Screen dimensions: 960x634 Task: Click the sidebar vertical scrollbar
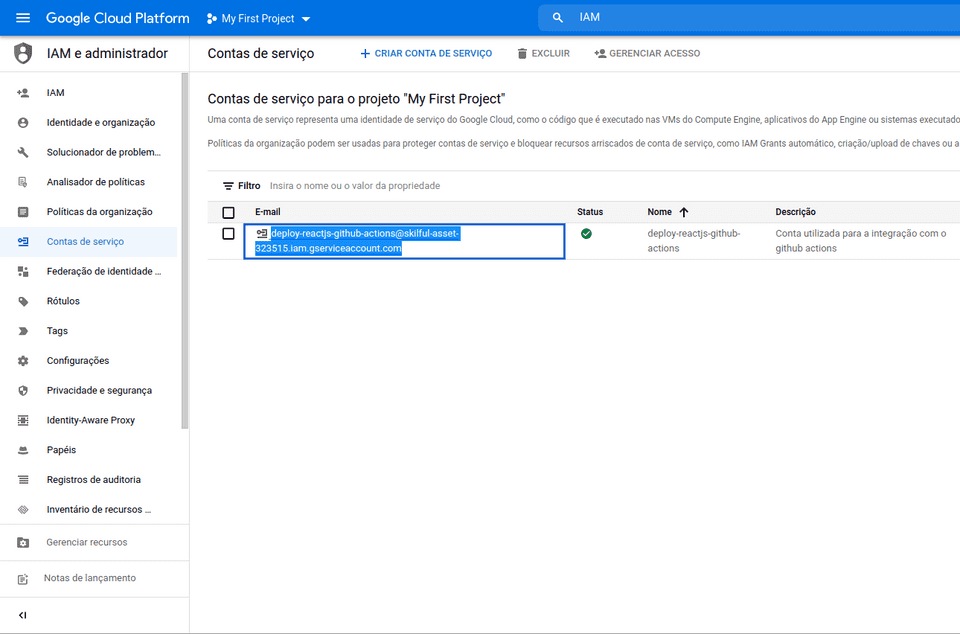click(x=184, y=250)
